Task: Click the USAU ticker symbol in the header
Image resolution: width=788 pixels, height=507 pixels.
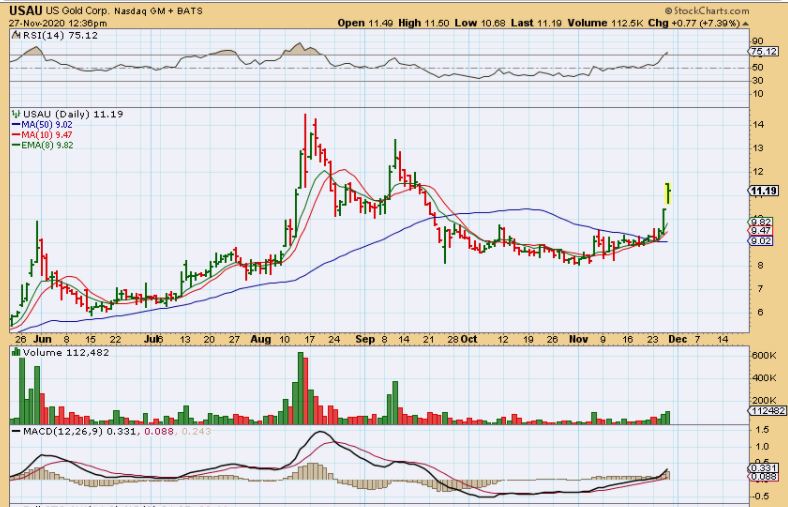Action: (x=26, y=11)
